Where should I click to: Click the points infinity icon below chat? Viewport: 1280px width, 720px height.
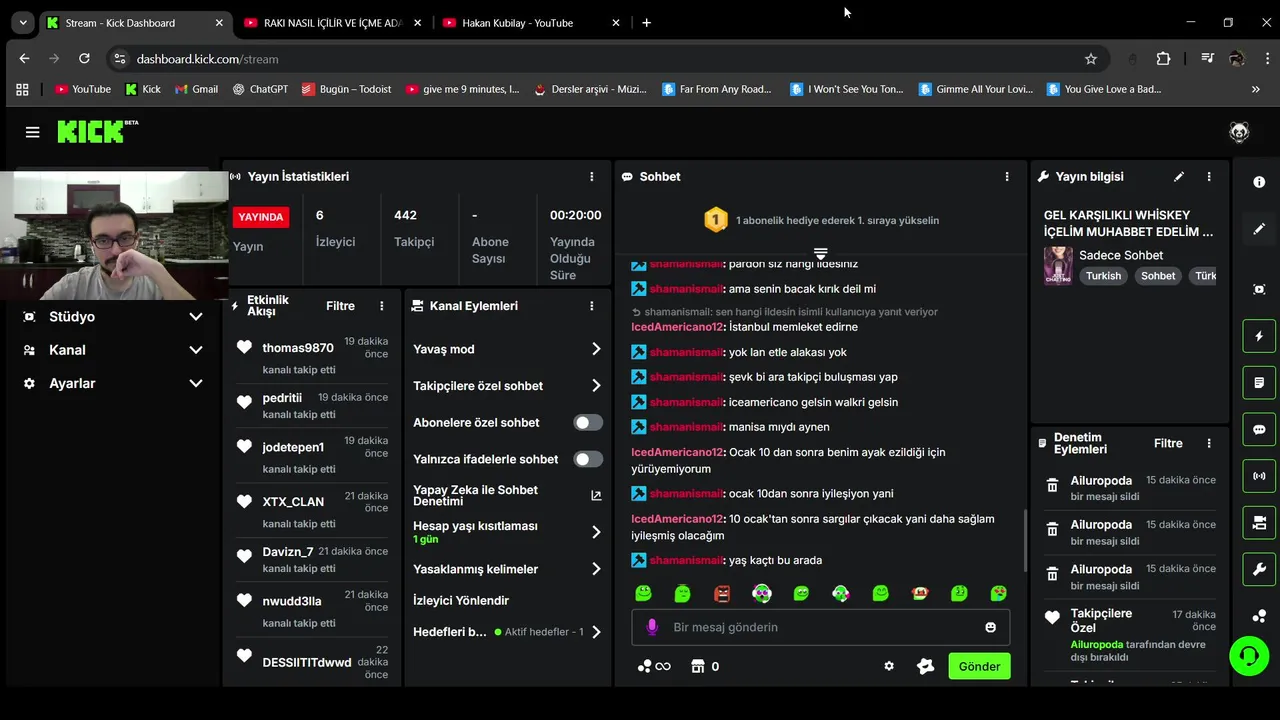pyautogui.click(x=654, y=666)
